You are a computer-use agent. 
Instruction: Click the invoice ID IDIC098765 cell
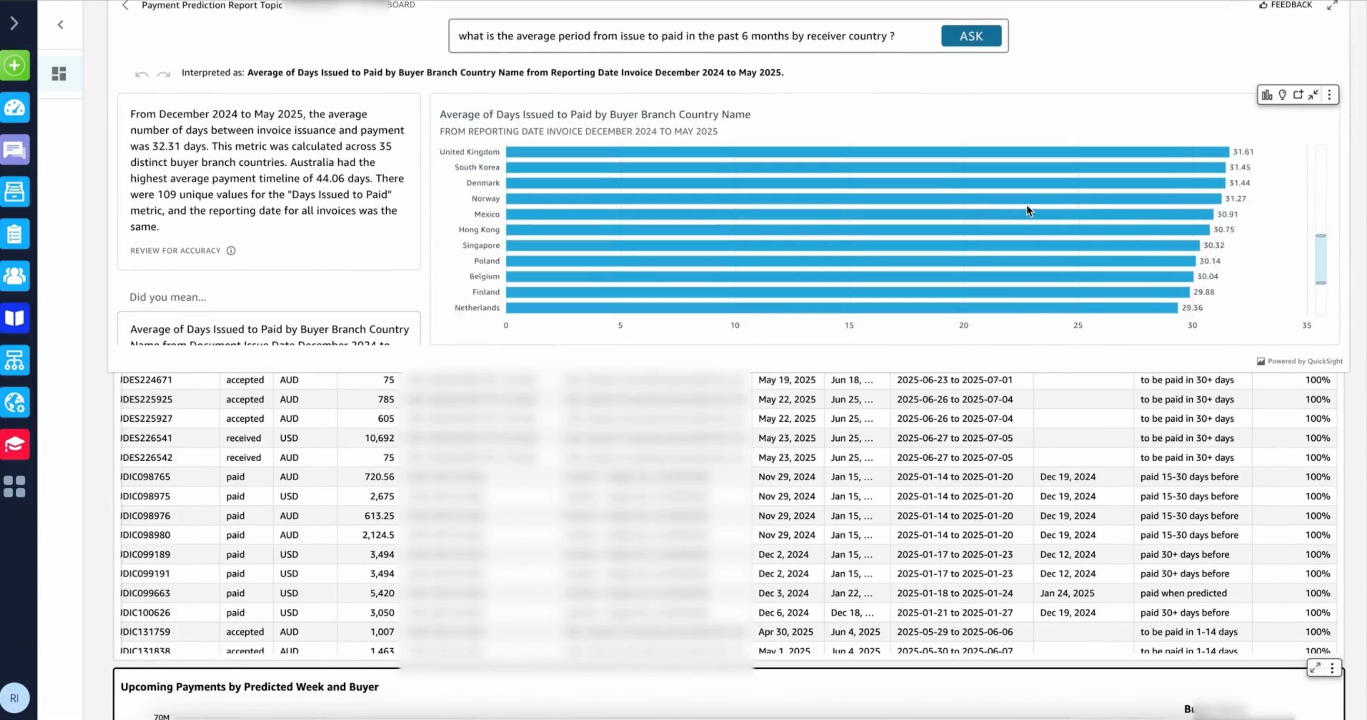pyautogui.click(x=146, y=477)
